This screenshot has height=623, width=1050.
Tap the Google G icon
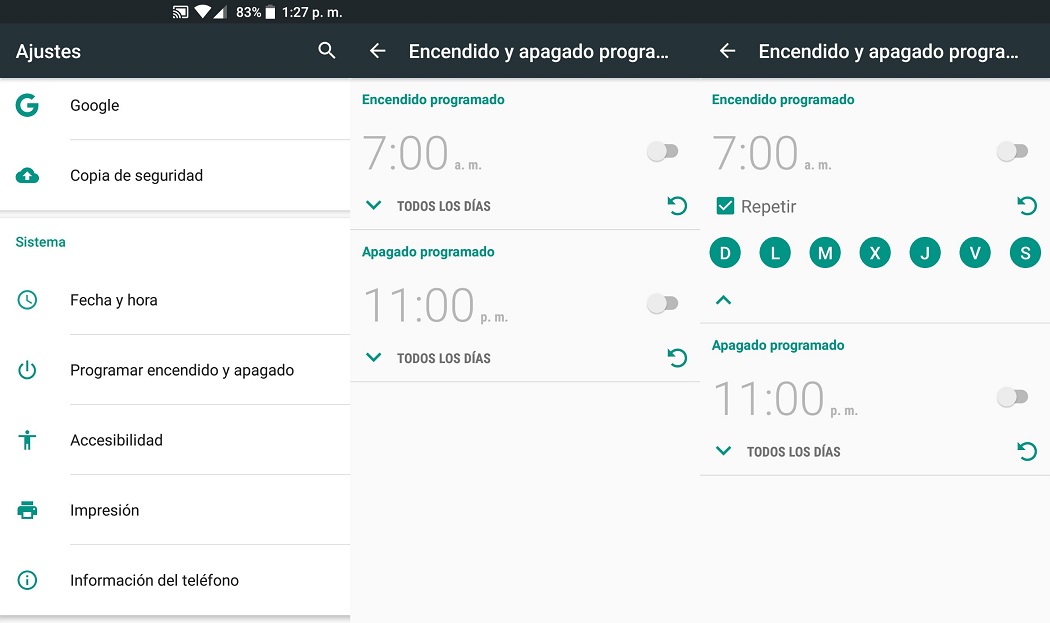tap(27, 105)
